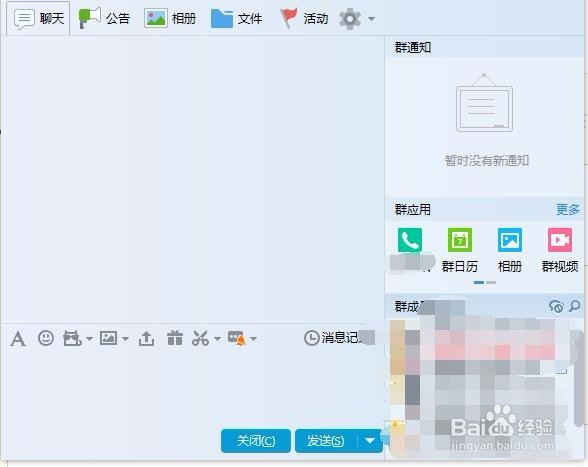Open the group phone call app icon

coord(410,239)
